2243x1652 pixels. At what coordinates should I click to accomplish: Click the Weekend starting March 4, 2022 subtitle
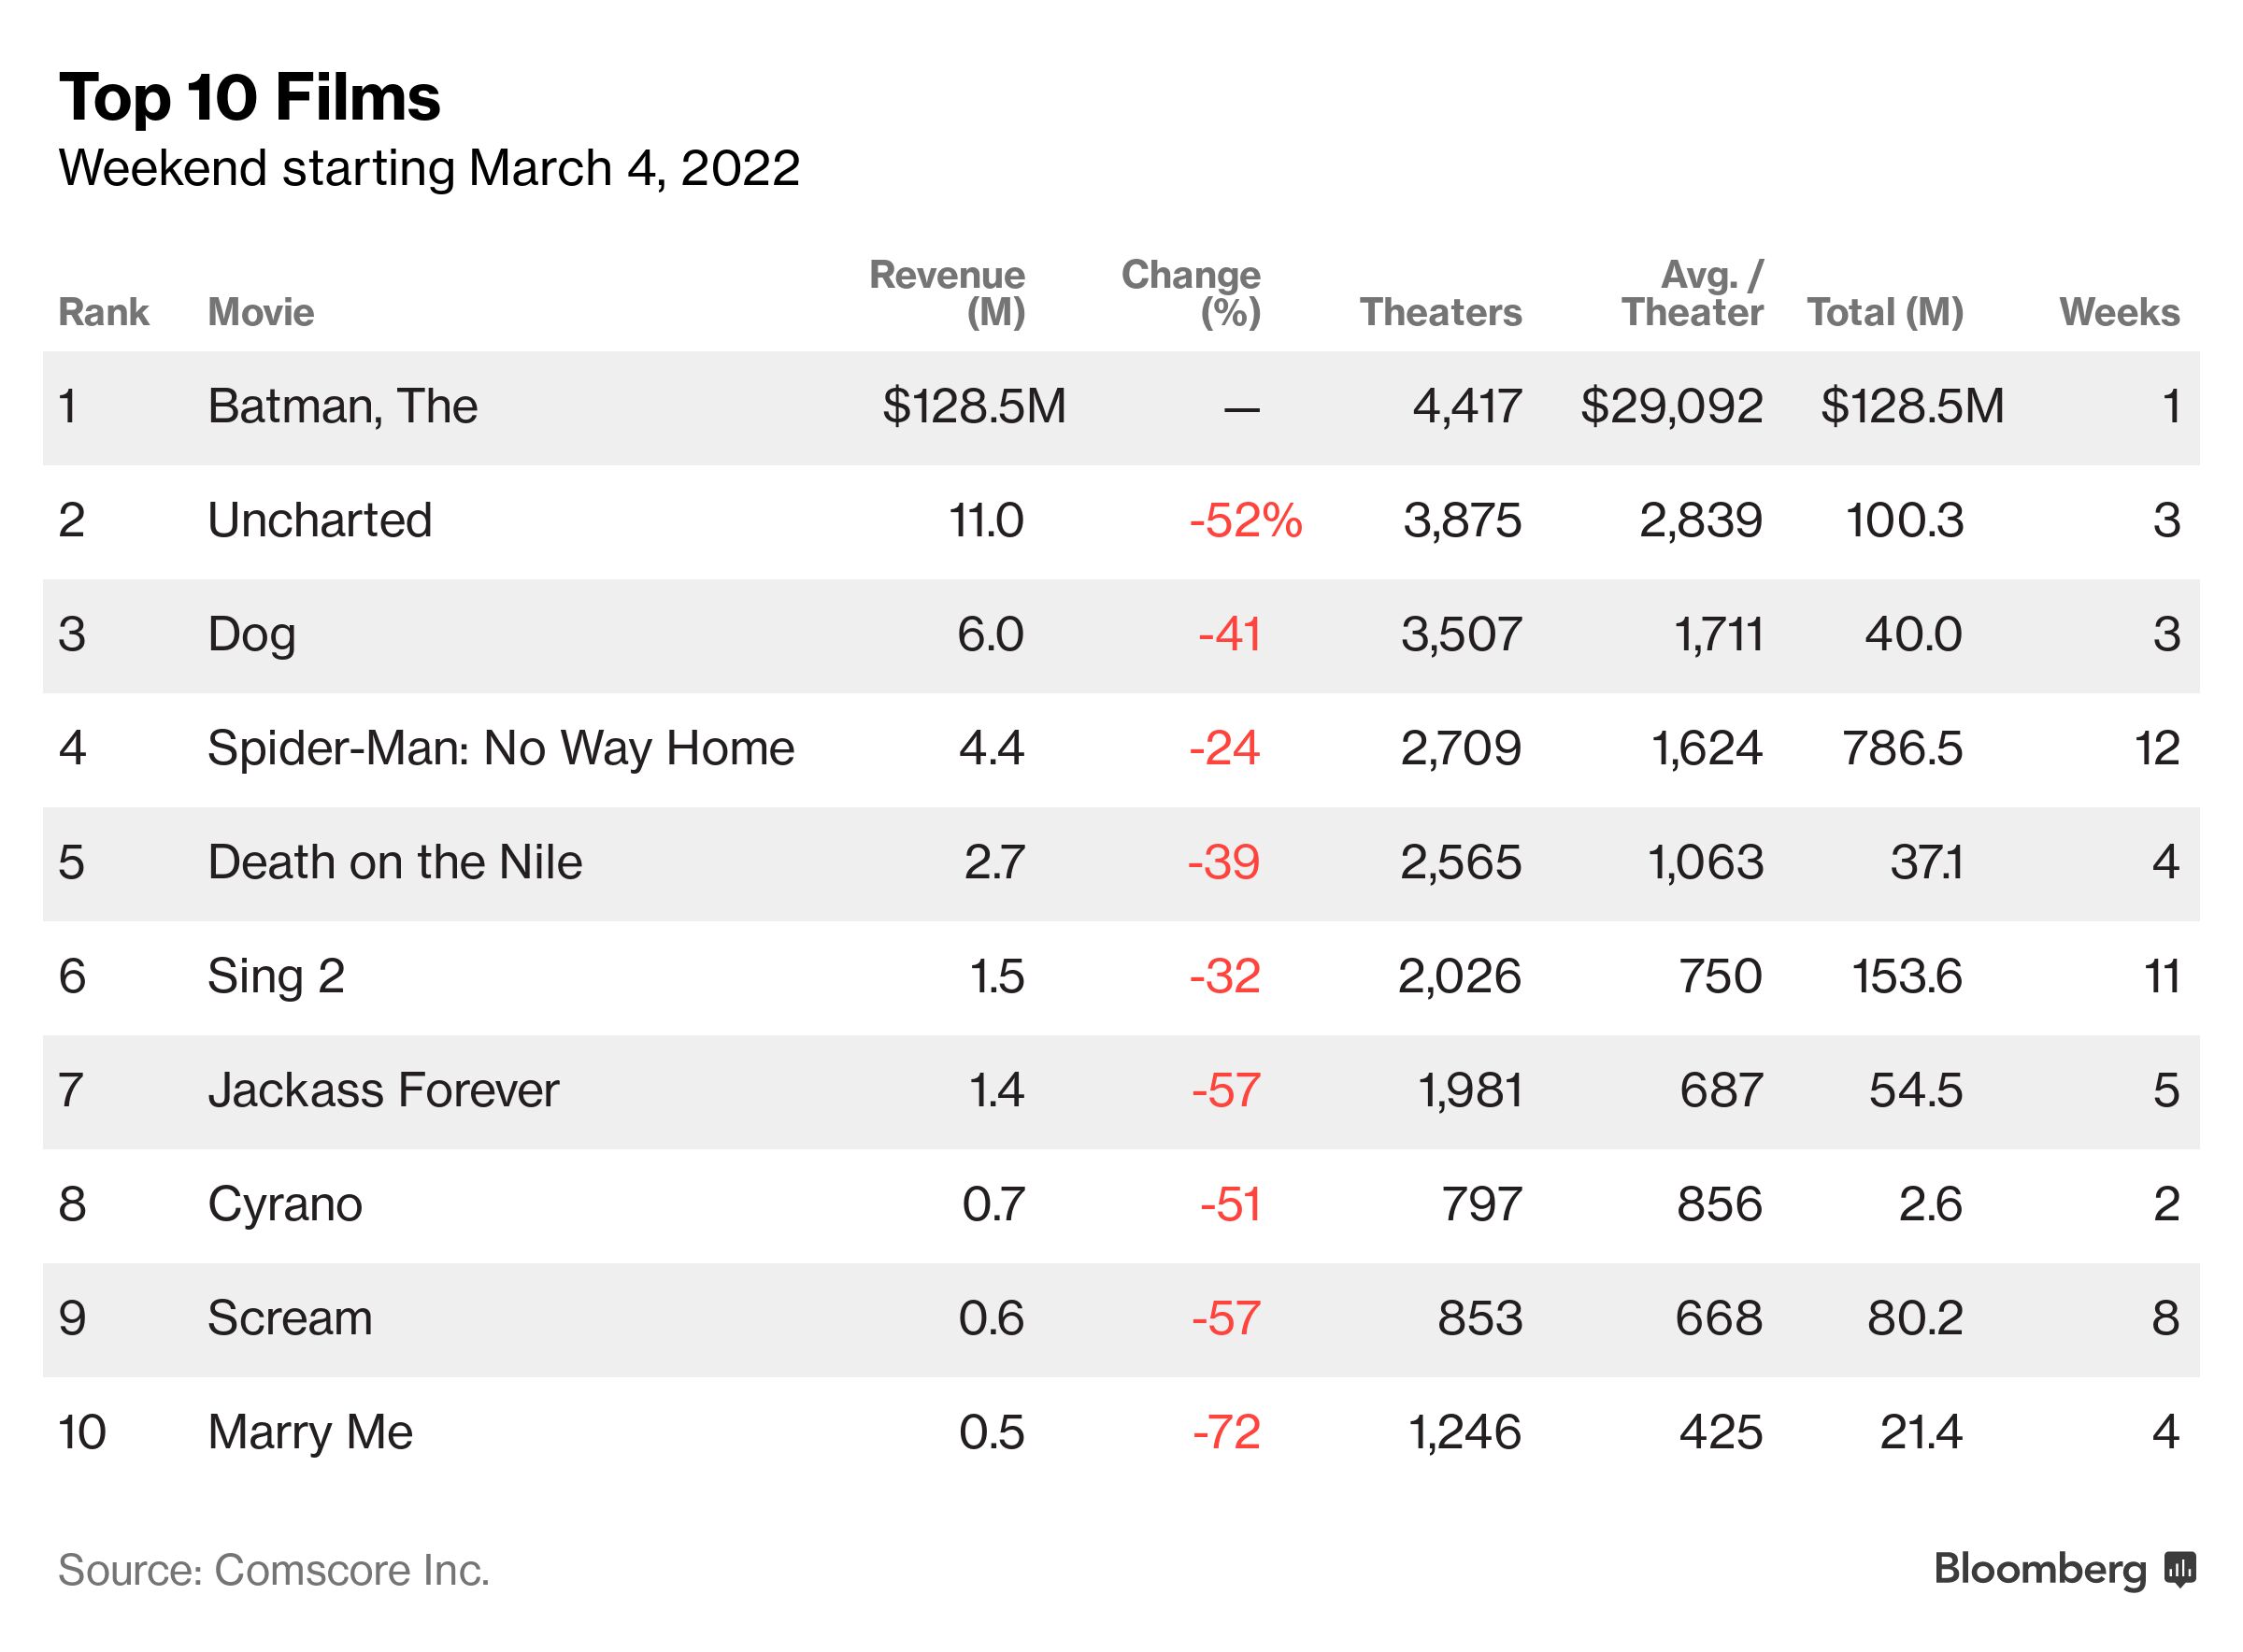429,168
